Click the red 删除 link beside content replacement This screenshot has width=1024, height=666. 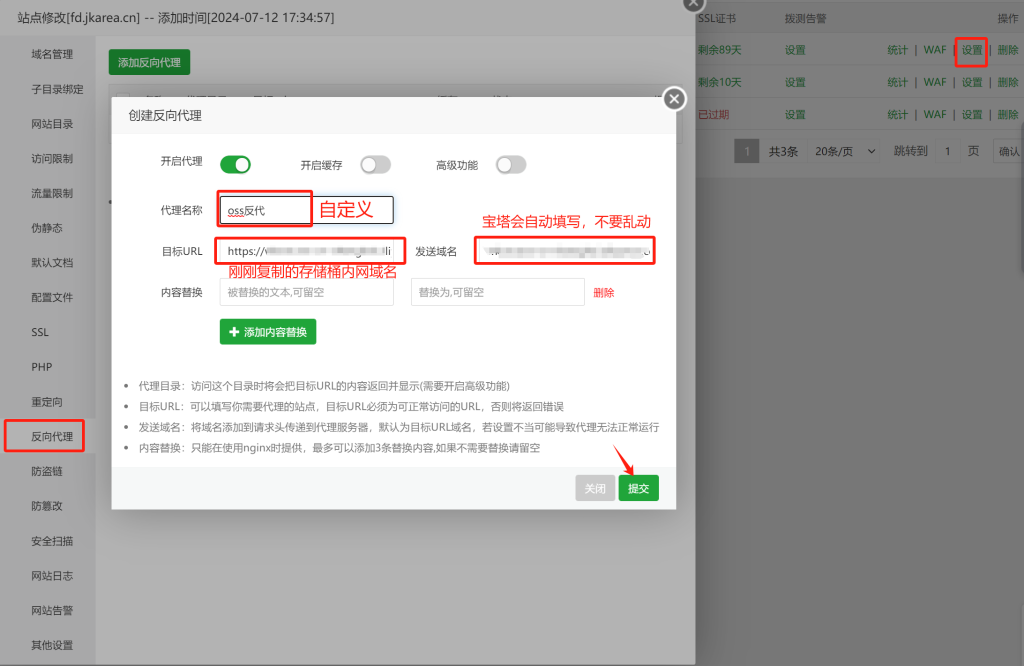tap(604, 293)
